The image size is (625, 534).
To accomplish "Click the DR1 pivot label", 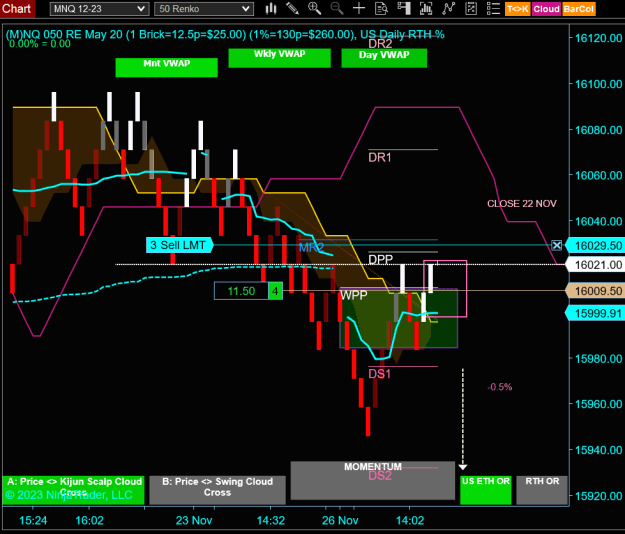I will pos(380,158).
